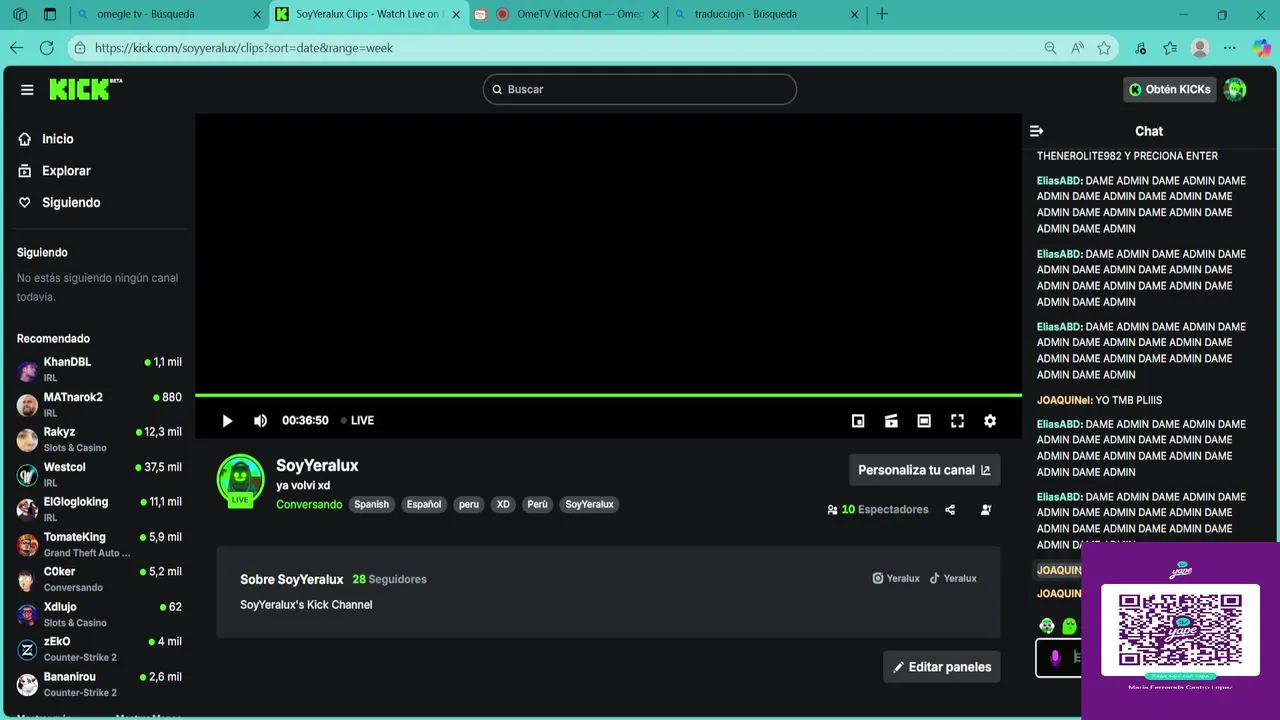The height and width of the screenshot is (720, 1280).
Task: Open the KhanDBL recommended channel
Action: coord(97,369)
